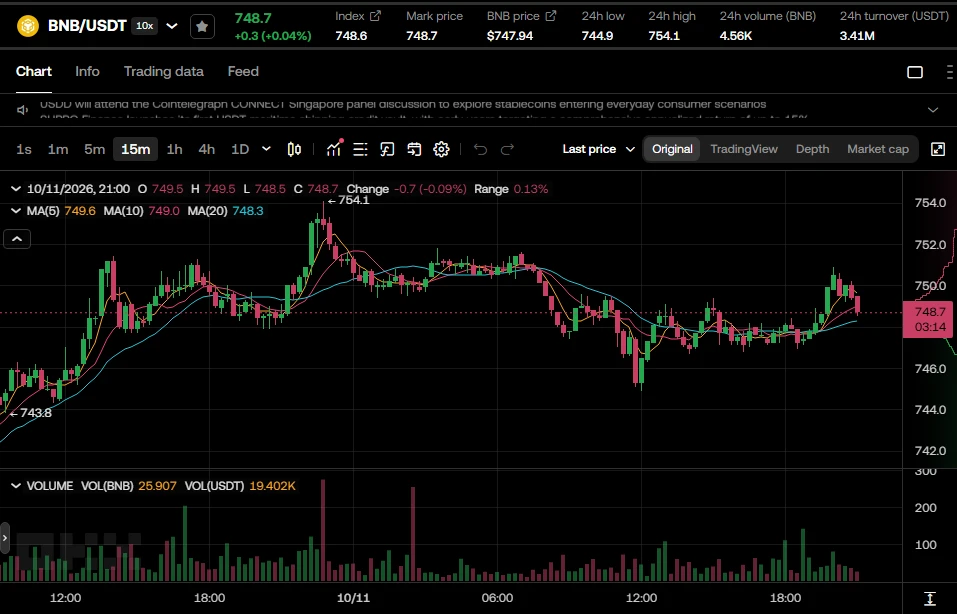Redo the chart action
This screenshot has width=957, height=614.
(x=507, y=149)
